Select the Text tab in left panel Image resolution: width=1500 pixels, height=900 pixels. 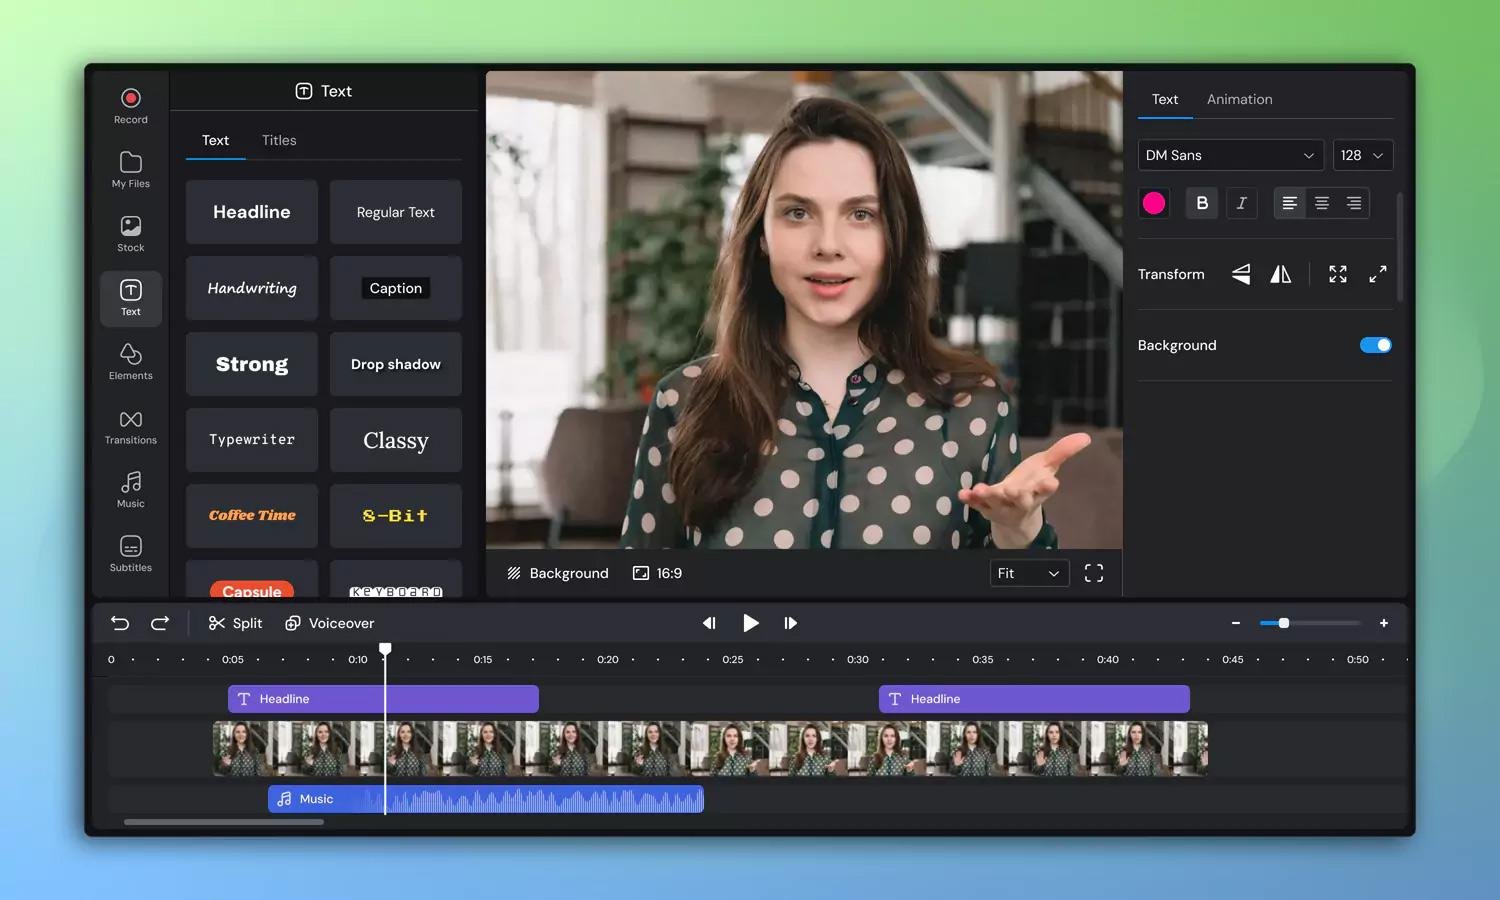coord(215,140)
